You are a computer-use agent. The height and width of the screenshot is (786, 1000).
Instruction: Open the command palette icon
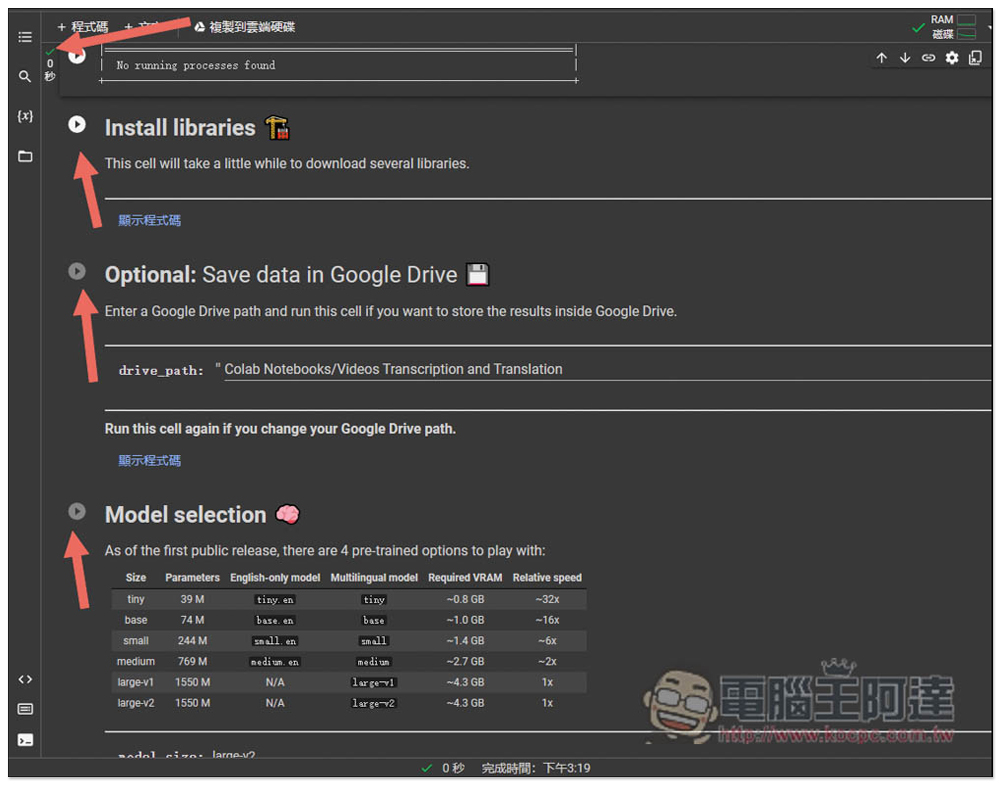(x=25, y=709)
